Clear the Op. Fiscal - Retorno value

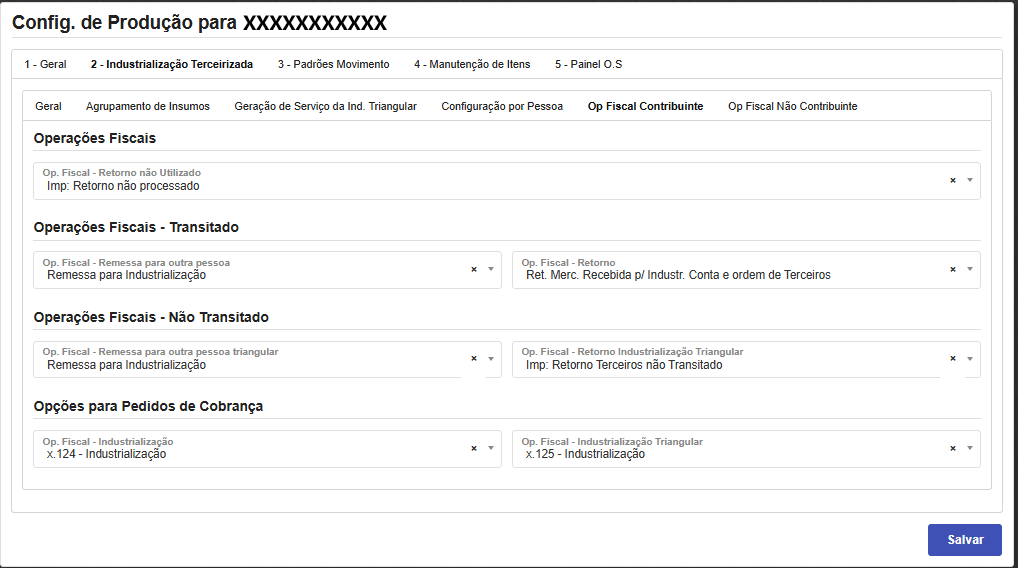pyautogui.click(x=952, y=269)
